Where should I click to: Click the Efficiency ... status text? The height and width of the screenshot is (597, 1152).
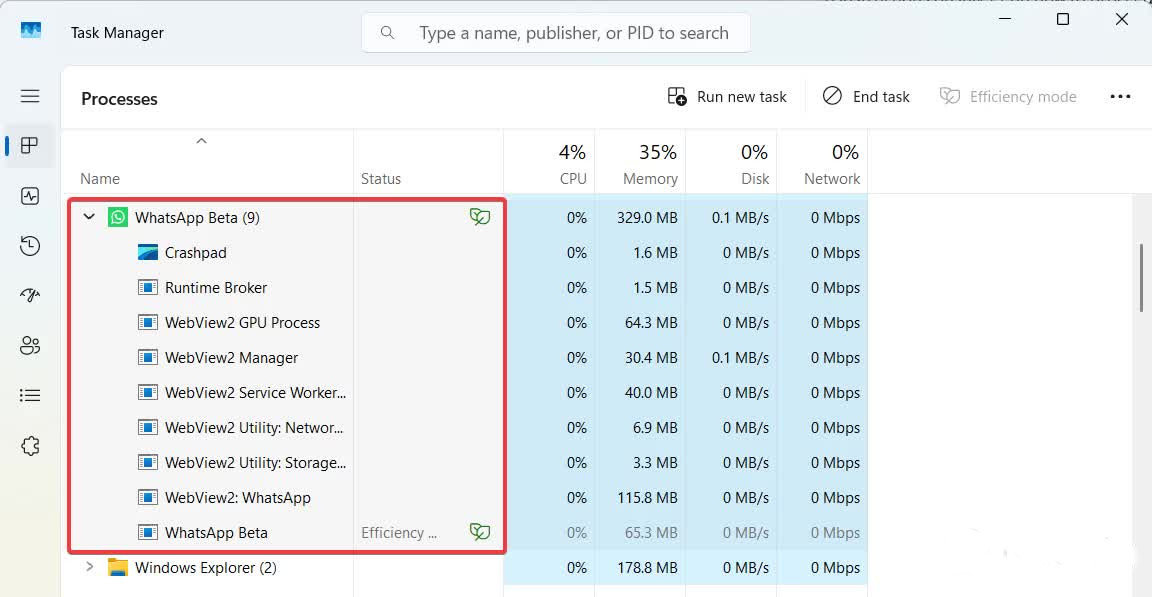click(399, 532)
